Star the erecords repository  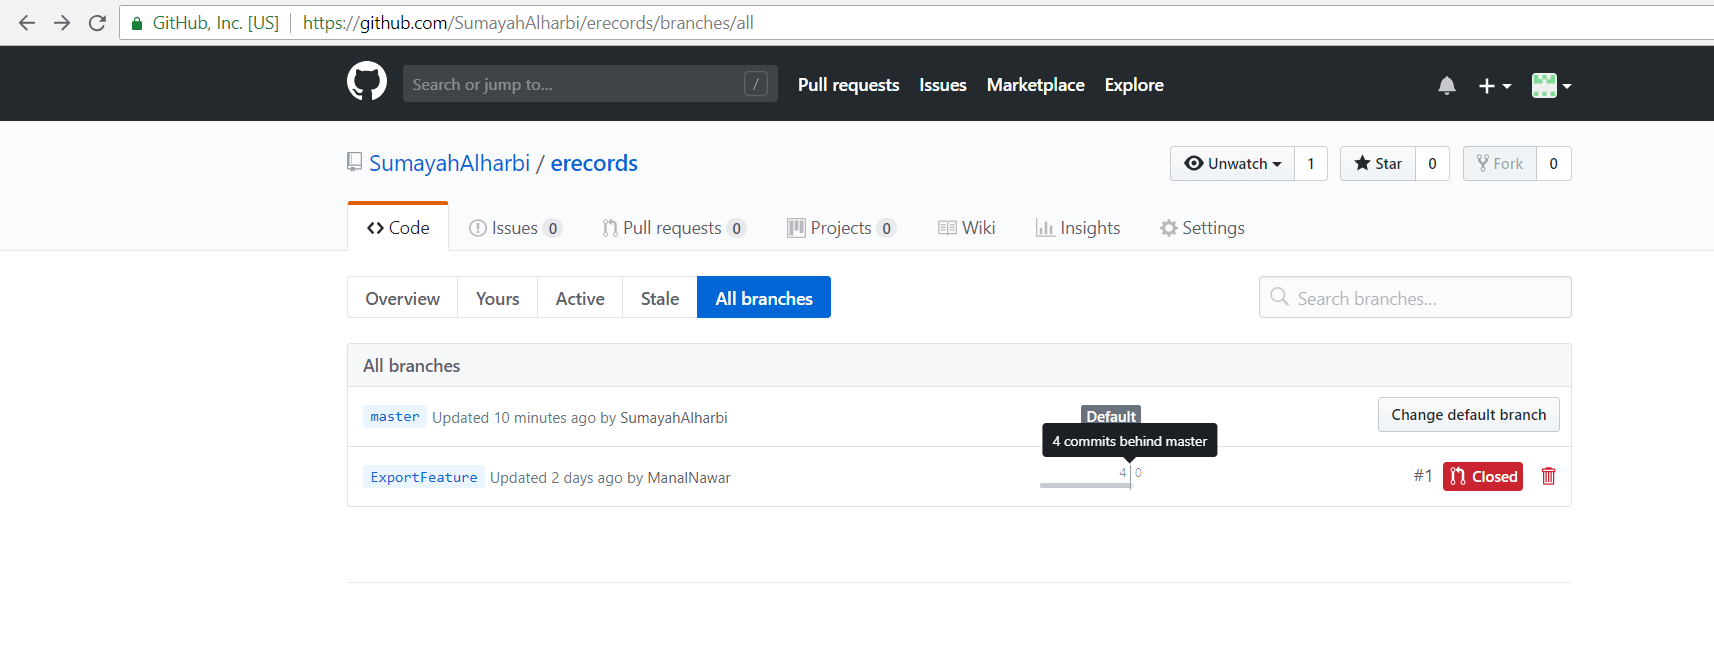point(1378,164)
